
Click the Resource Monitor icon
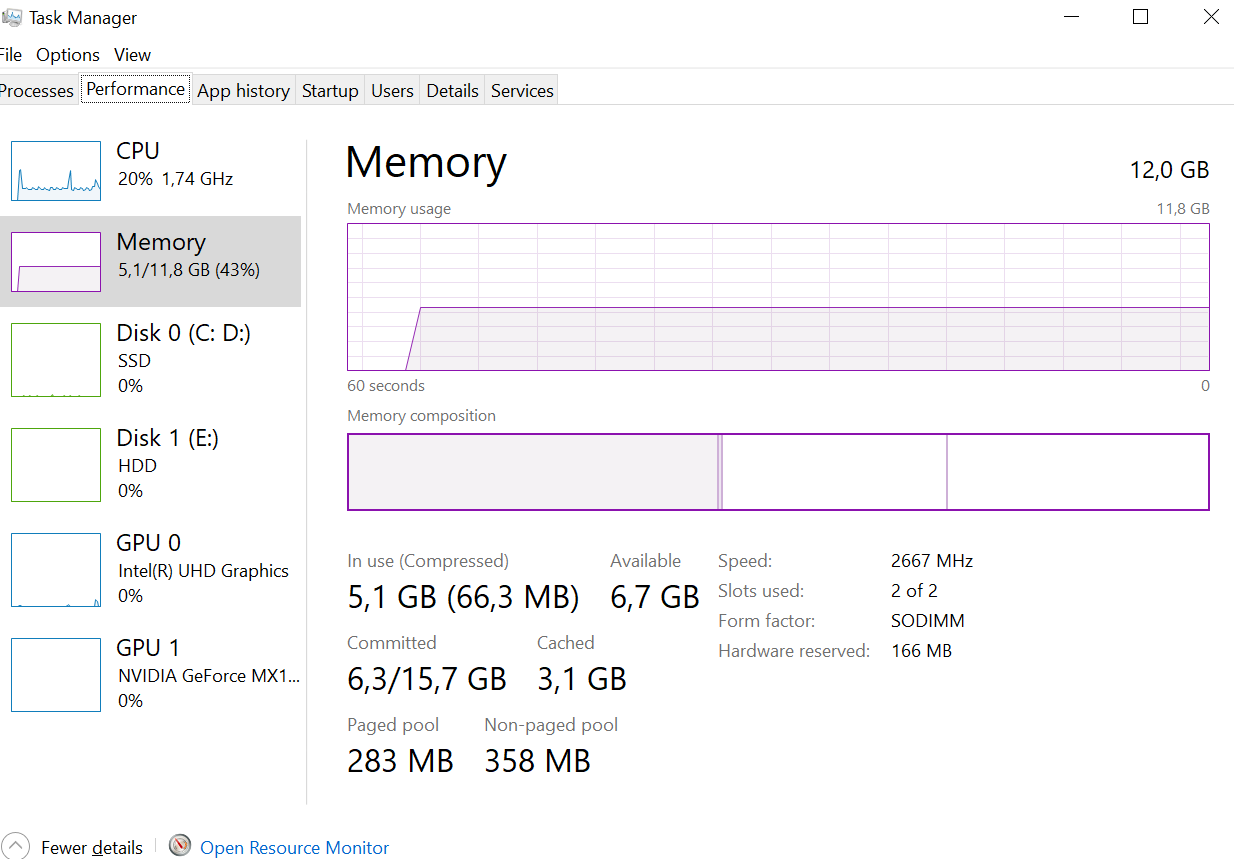coord(180,846)
